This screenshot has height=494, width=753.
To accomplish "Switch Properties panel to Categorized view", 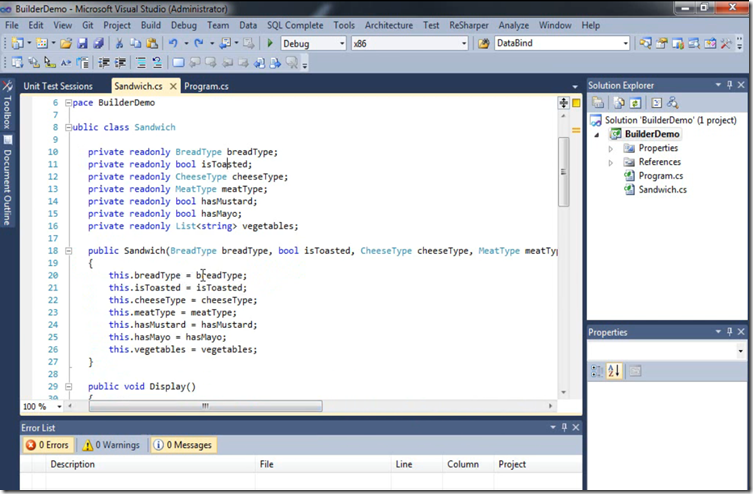I will (x=597, y=371).
